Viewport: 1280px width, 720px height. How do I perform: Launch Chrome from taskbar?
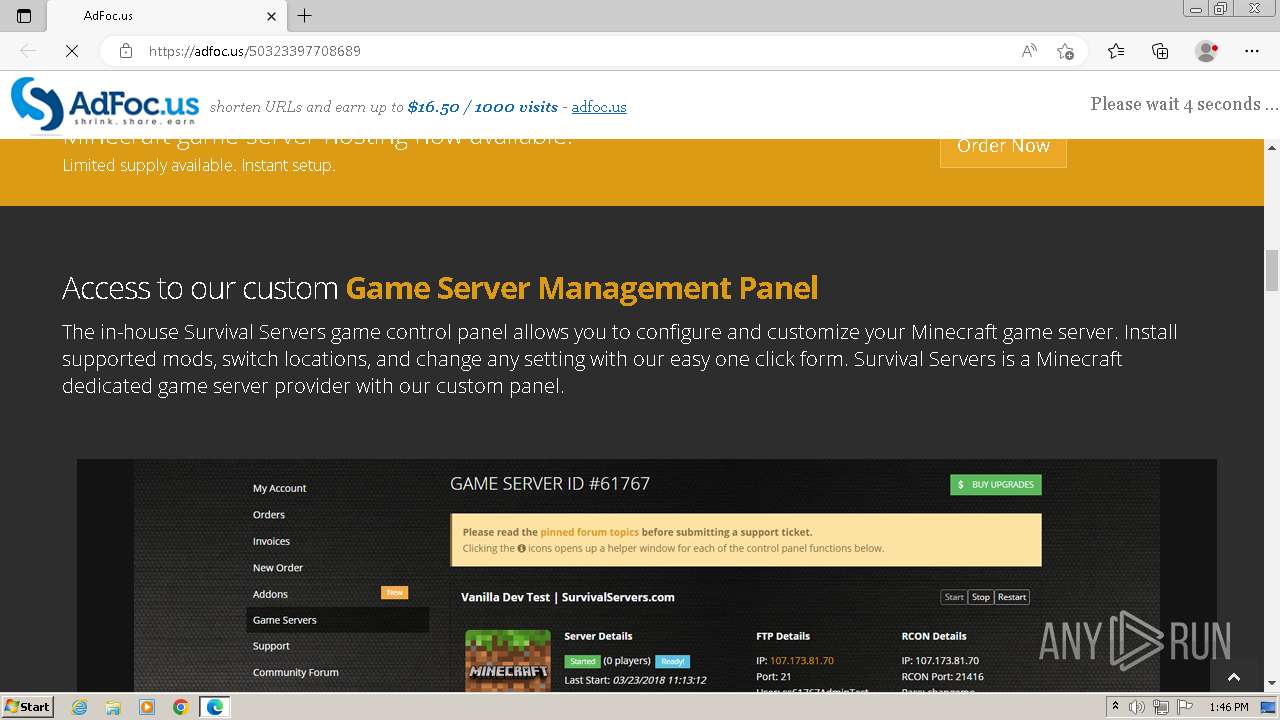pyautogui.click(x=181, y=707)
